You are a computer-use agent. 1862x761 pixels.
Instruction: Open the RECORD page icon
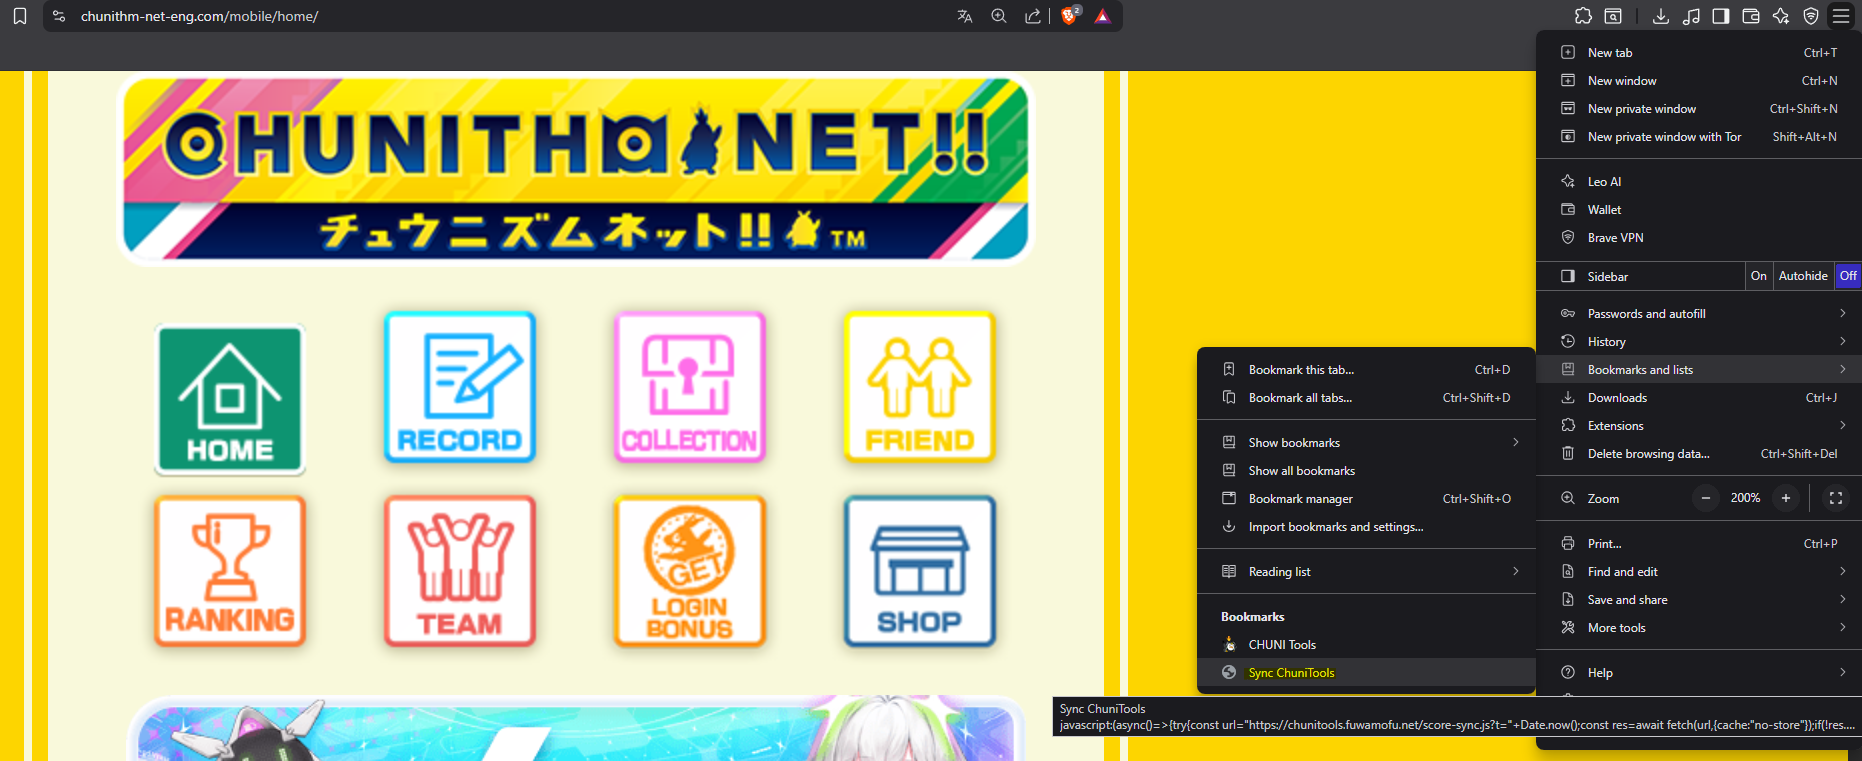click(x=460, y=387)
